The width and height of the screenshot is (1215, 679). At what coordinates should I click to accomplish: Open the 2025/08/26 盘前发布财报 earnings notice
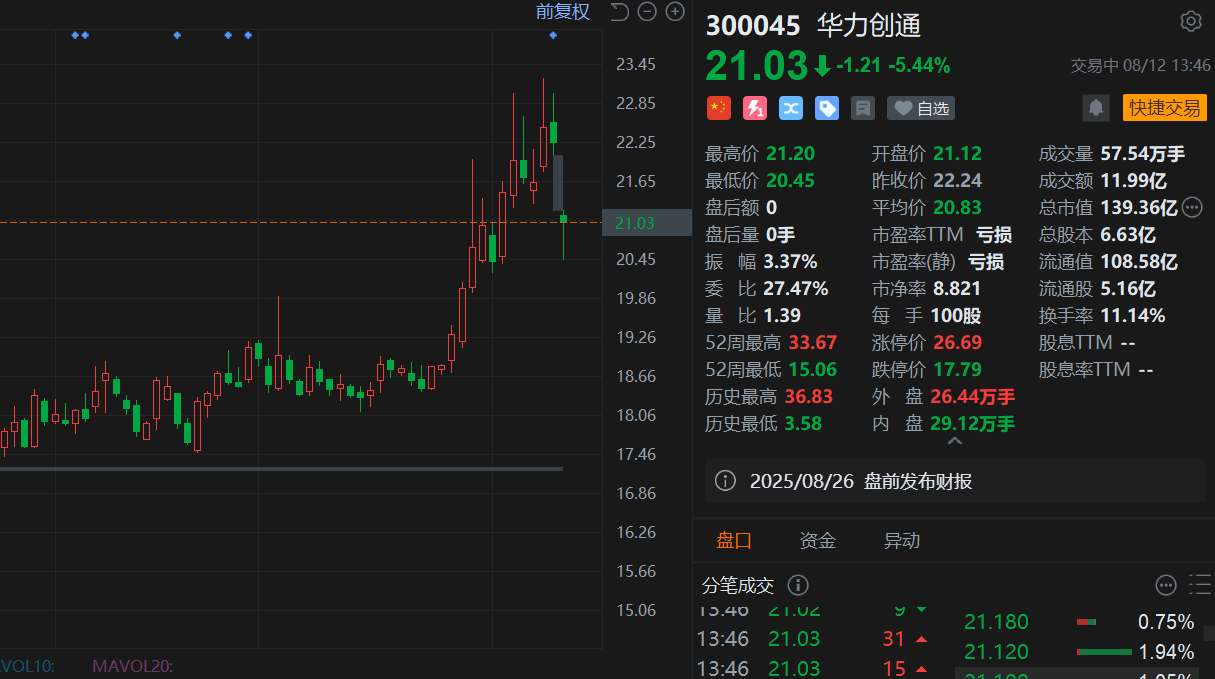(956, 481)
